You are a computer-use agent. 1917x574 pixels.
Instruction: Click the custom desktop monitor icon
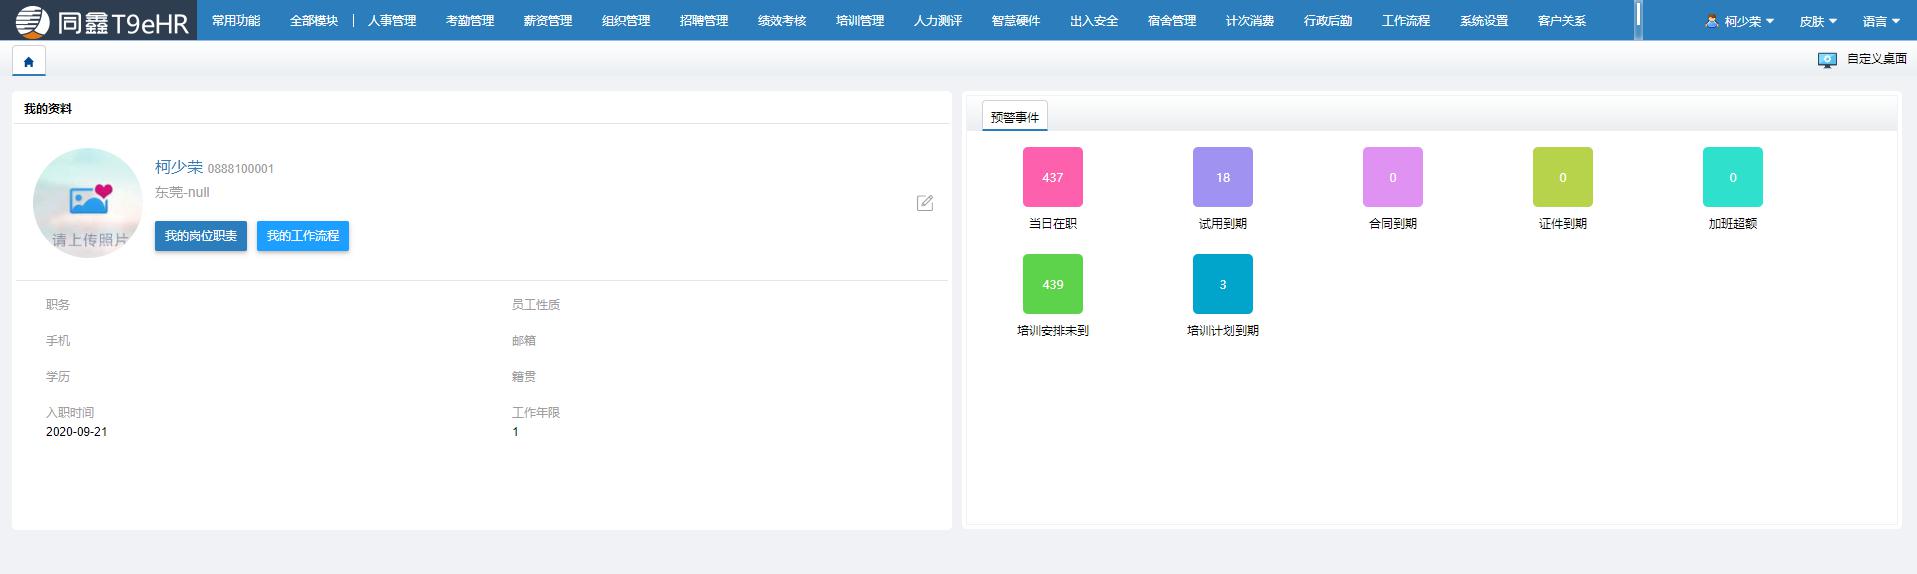pyautogui.click(x=1827, y=60)
